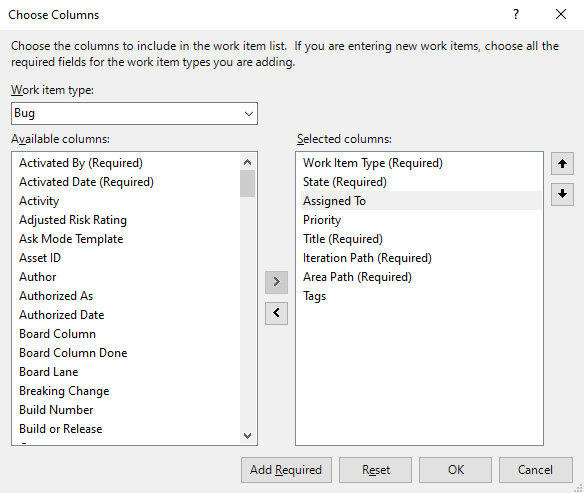The image size is (584, 493).
Task: Click the Add Required button
Action: click(x=286, y=470)
